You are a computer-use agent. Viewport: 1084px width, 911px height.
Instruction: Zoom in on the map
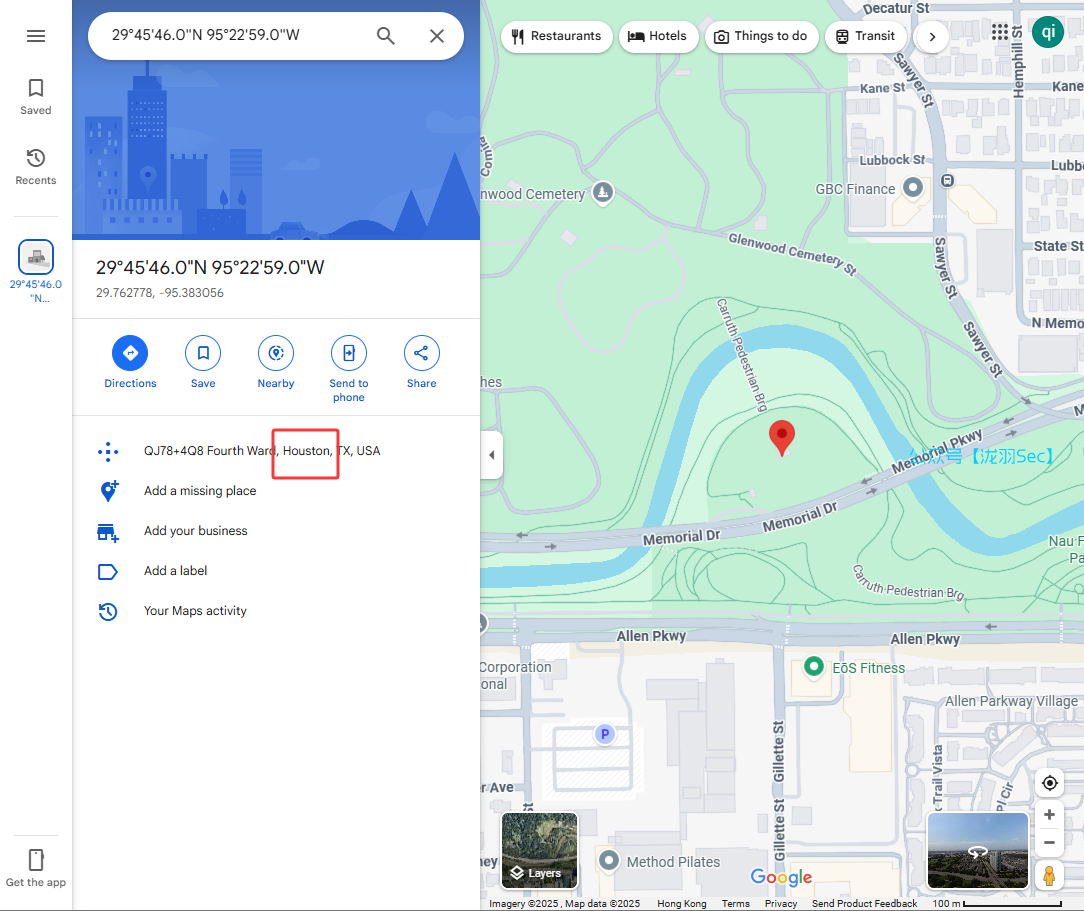click(x=1049, y=815)
